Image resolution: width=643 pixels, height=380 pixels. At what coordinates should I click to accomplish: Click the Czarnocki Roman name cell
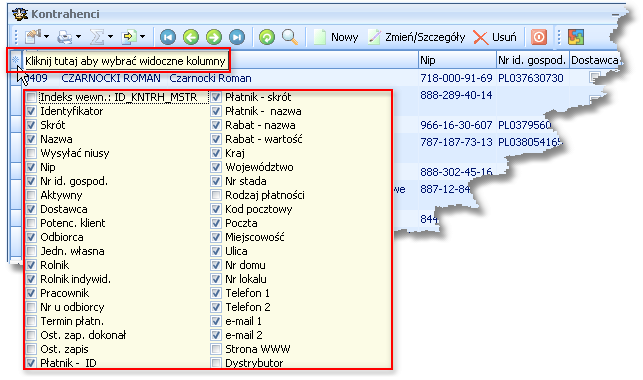point(210,78)
